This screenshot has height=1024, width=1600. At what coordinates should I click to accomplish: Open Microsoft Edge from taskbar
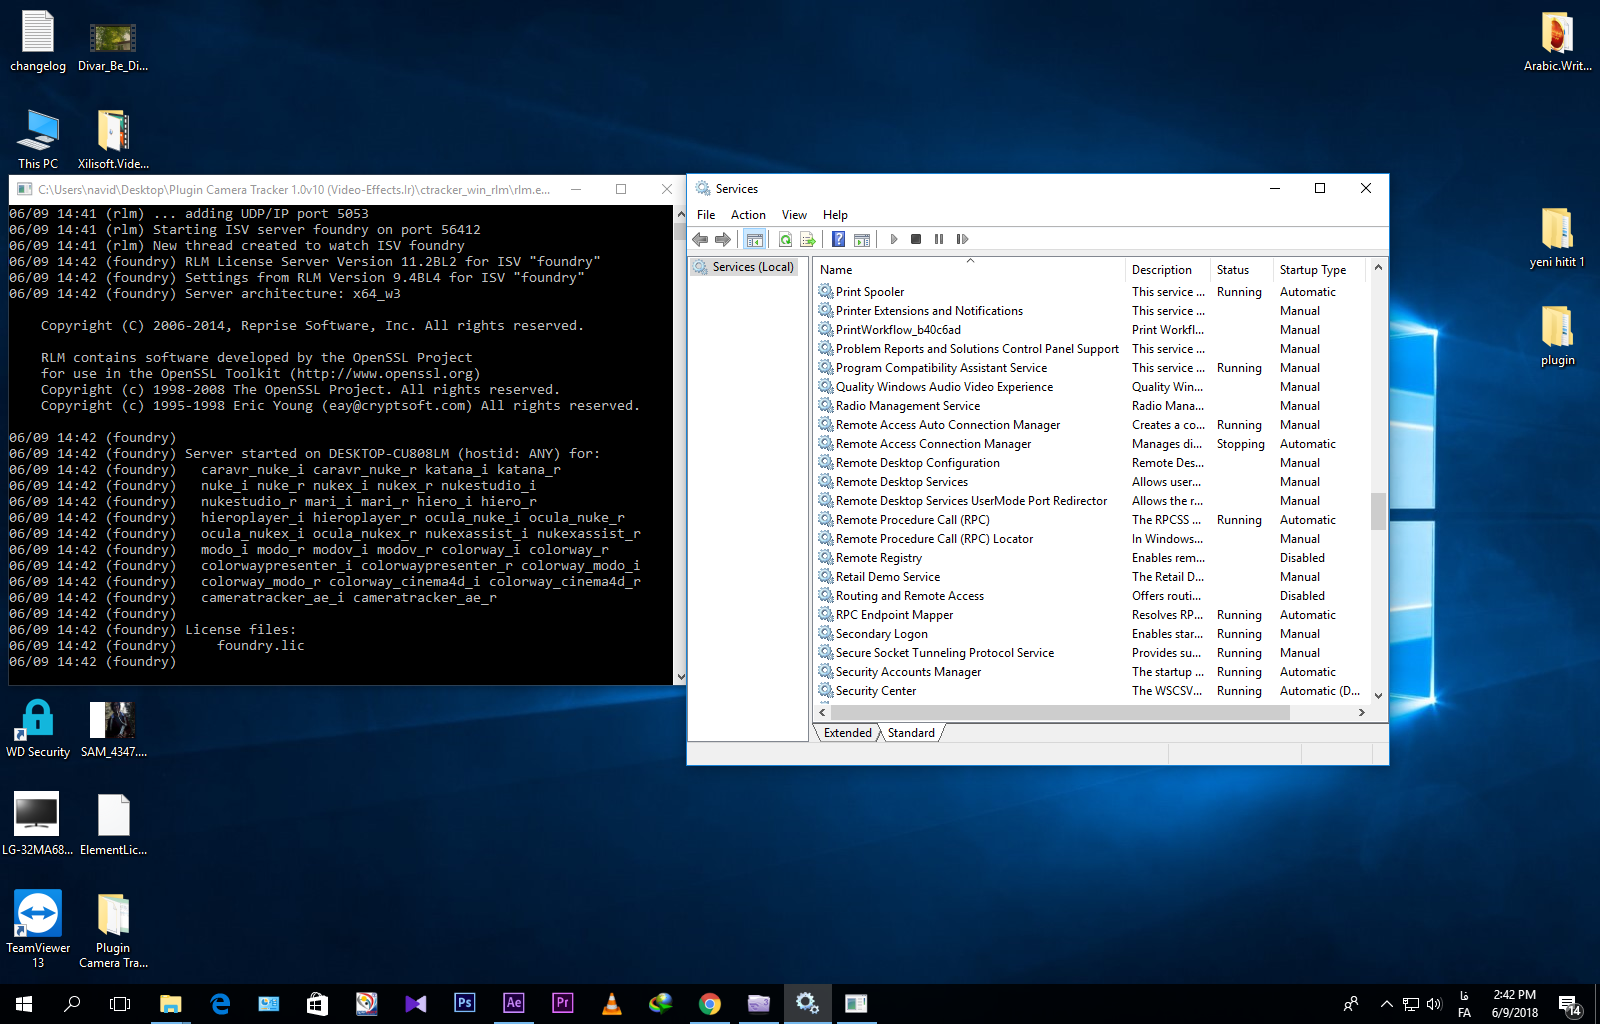(220, 1004)
